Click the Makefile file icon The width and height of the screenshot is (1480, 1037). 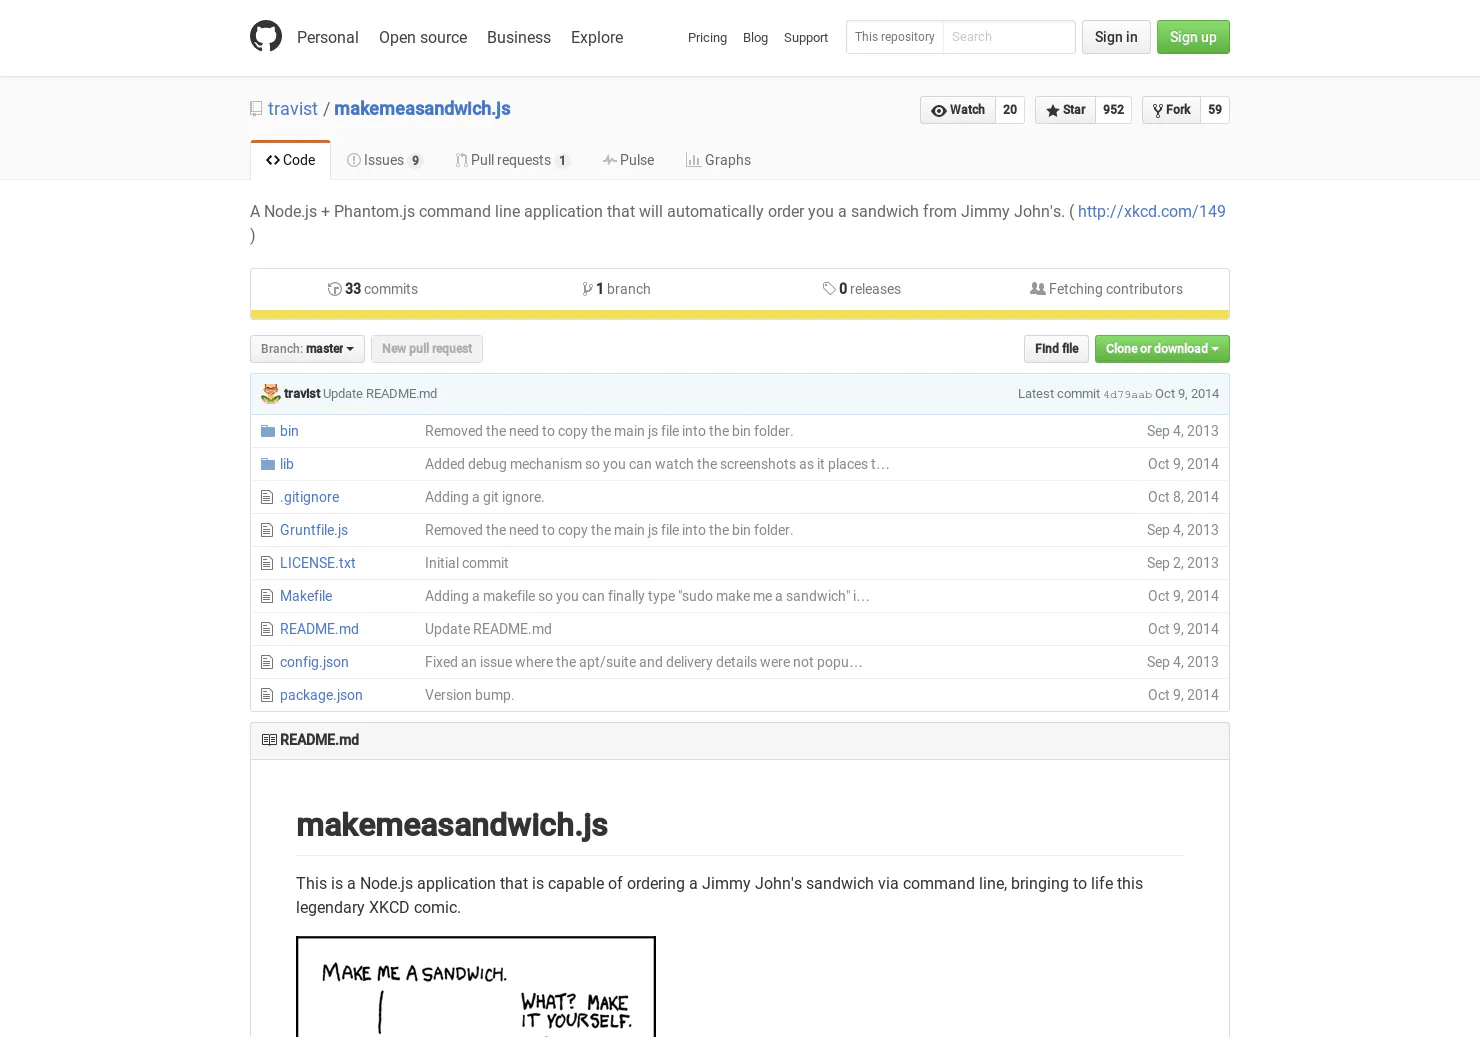point(267,596)
